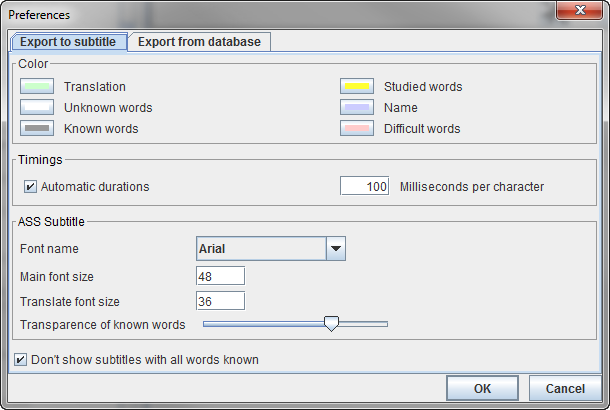Screen dimensions: 610x410
Task: Click the Milliseconds per character field
Action: coord(365,186)
